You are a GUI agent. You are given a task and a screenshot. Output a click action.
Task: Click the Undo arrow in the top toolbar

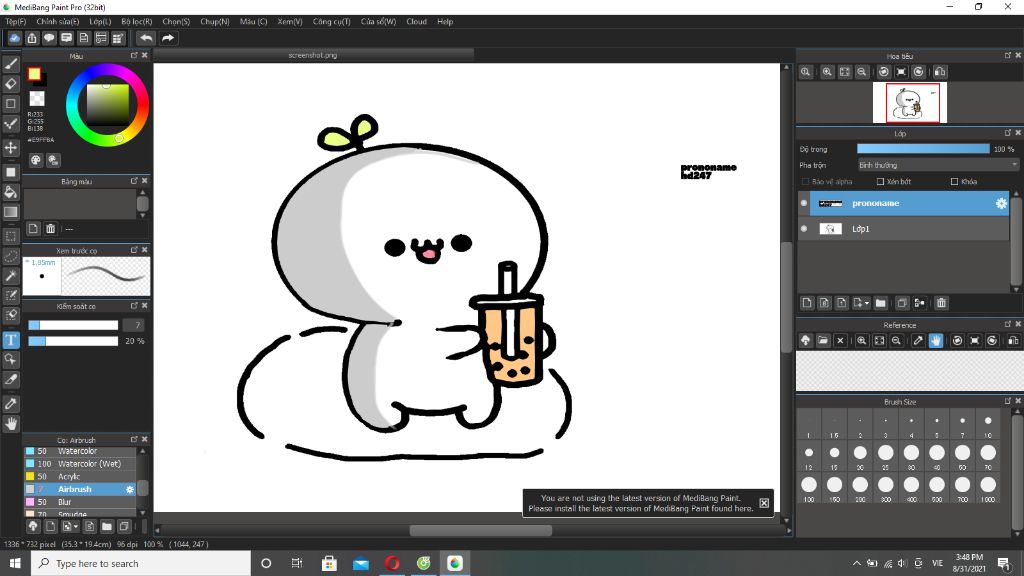(x=146, y=38)
